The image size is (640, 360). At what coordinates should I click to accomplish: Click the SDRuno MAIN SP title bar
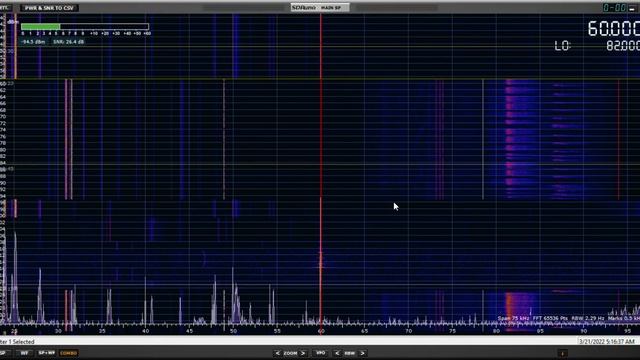tap(320, 7)
